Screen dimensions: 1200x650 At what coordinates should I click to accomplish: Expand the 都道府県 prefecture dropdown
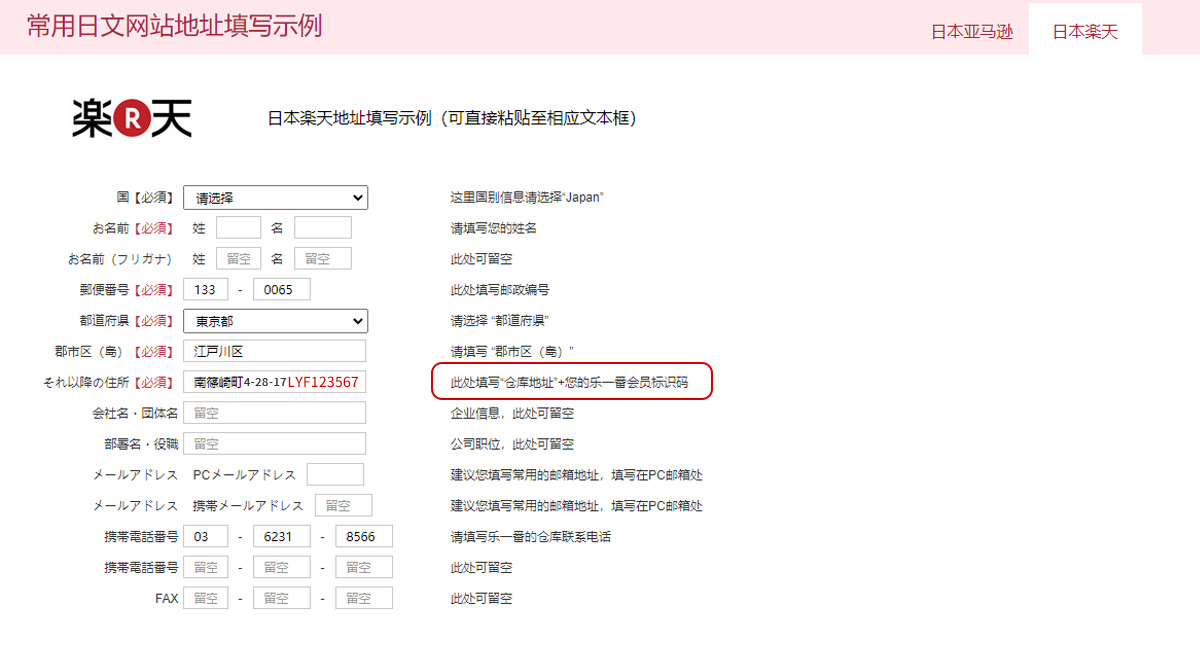pos(275,321)
